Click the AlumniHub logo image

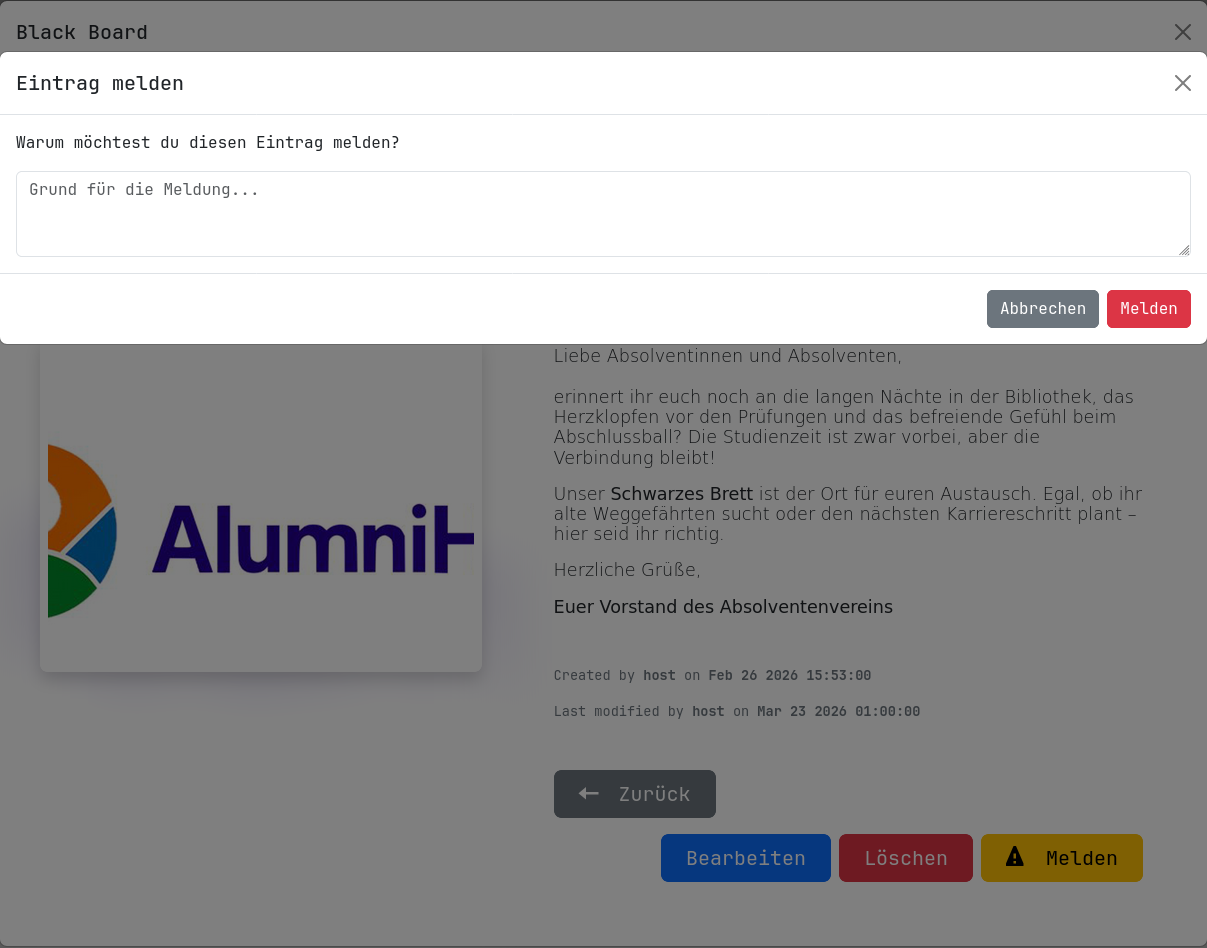coord(261,529)
